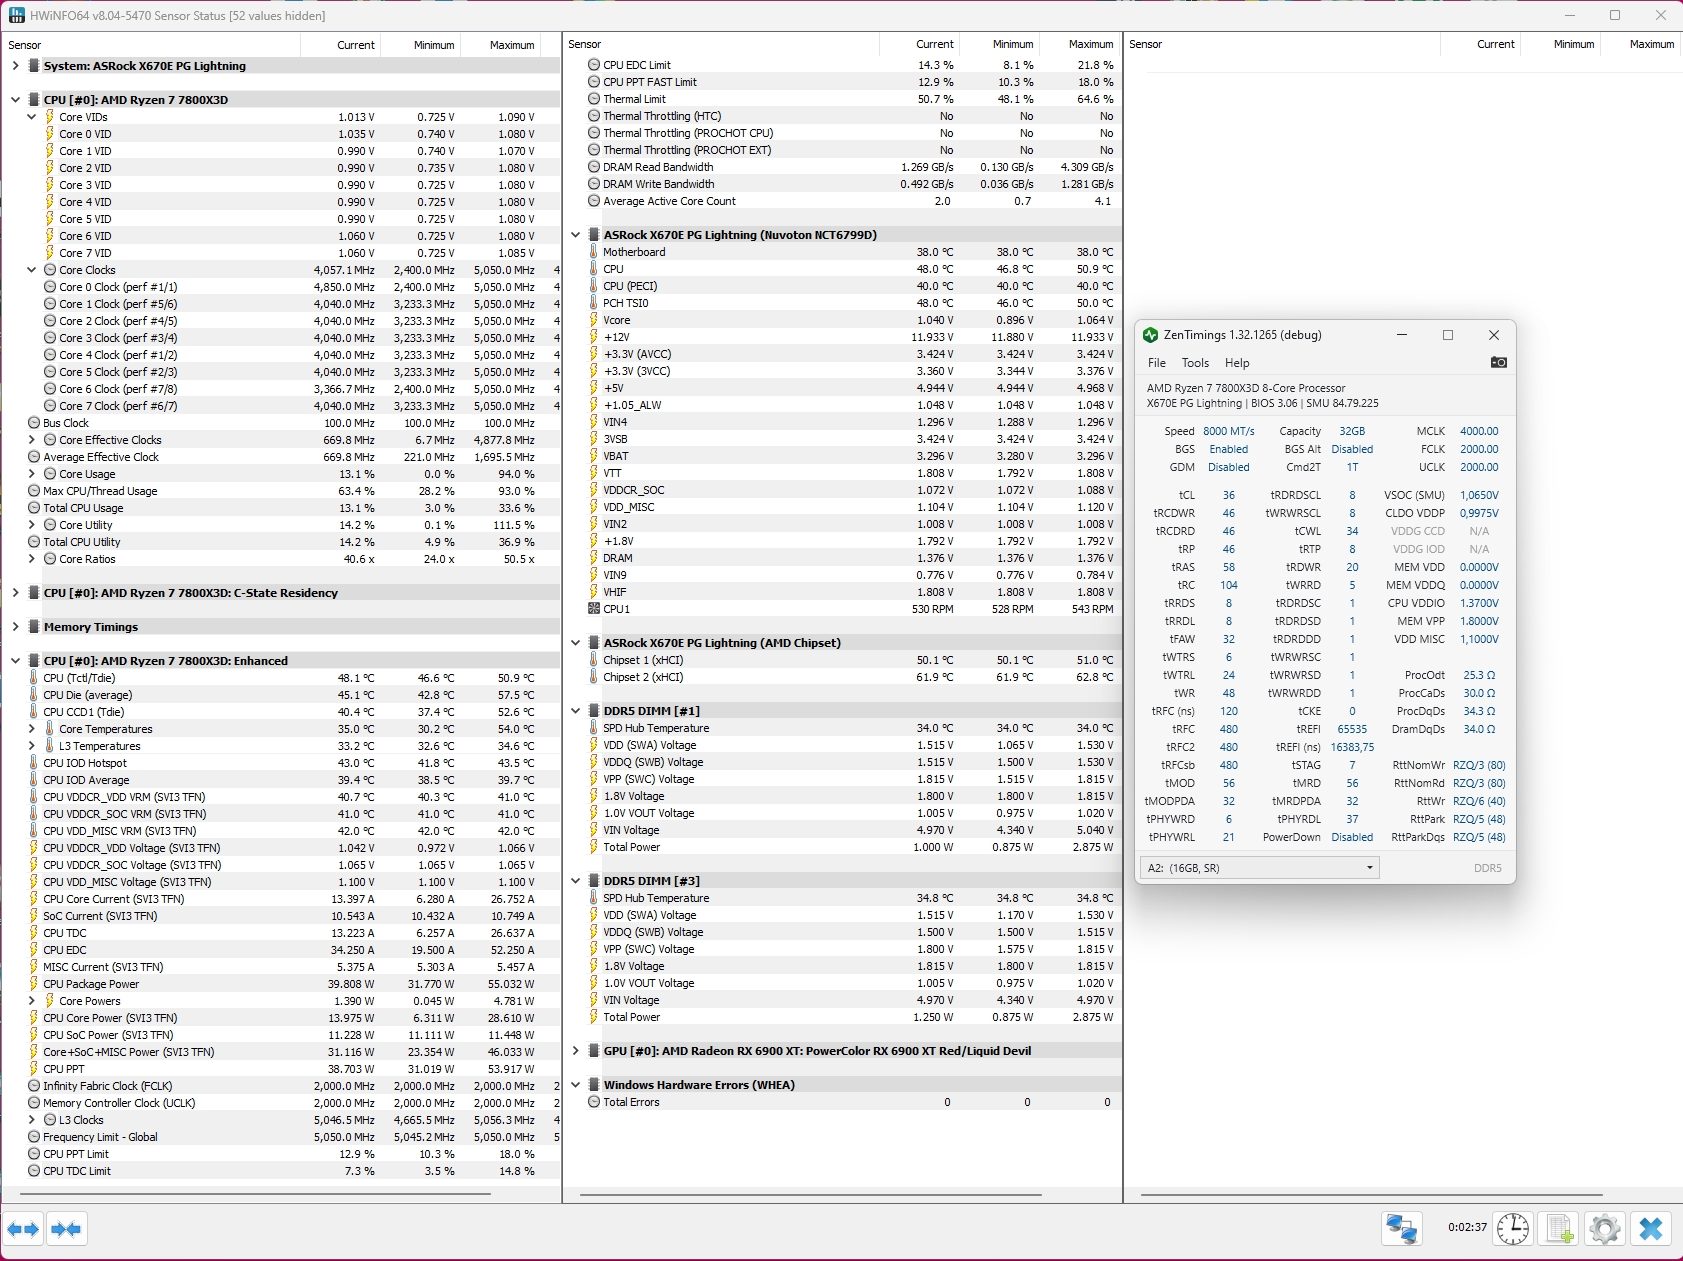Open the A2: (16GB, SR) DIMM dropdown

(x=1259, y=868)
